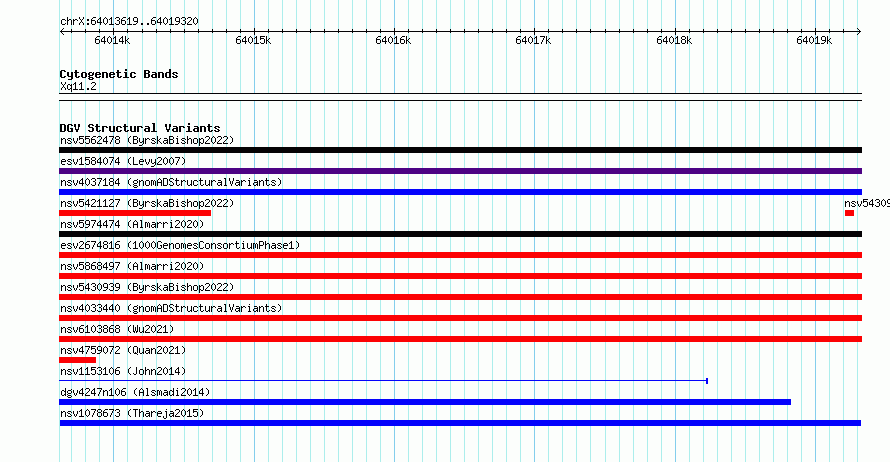
Task: Select the red esv2674816 variant bar
Action: [460, 255]
